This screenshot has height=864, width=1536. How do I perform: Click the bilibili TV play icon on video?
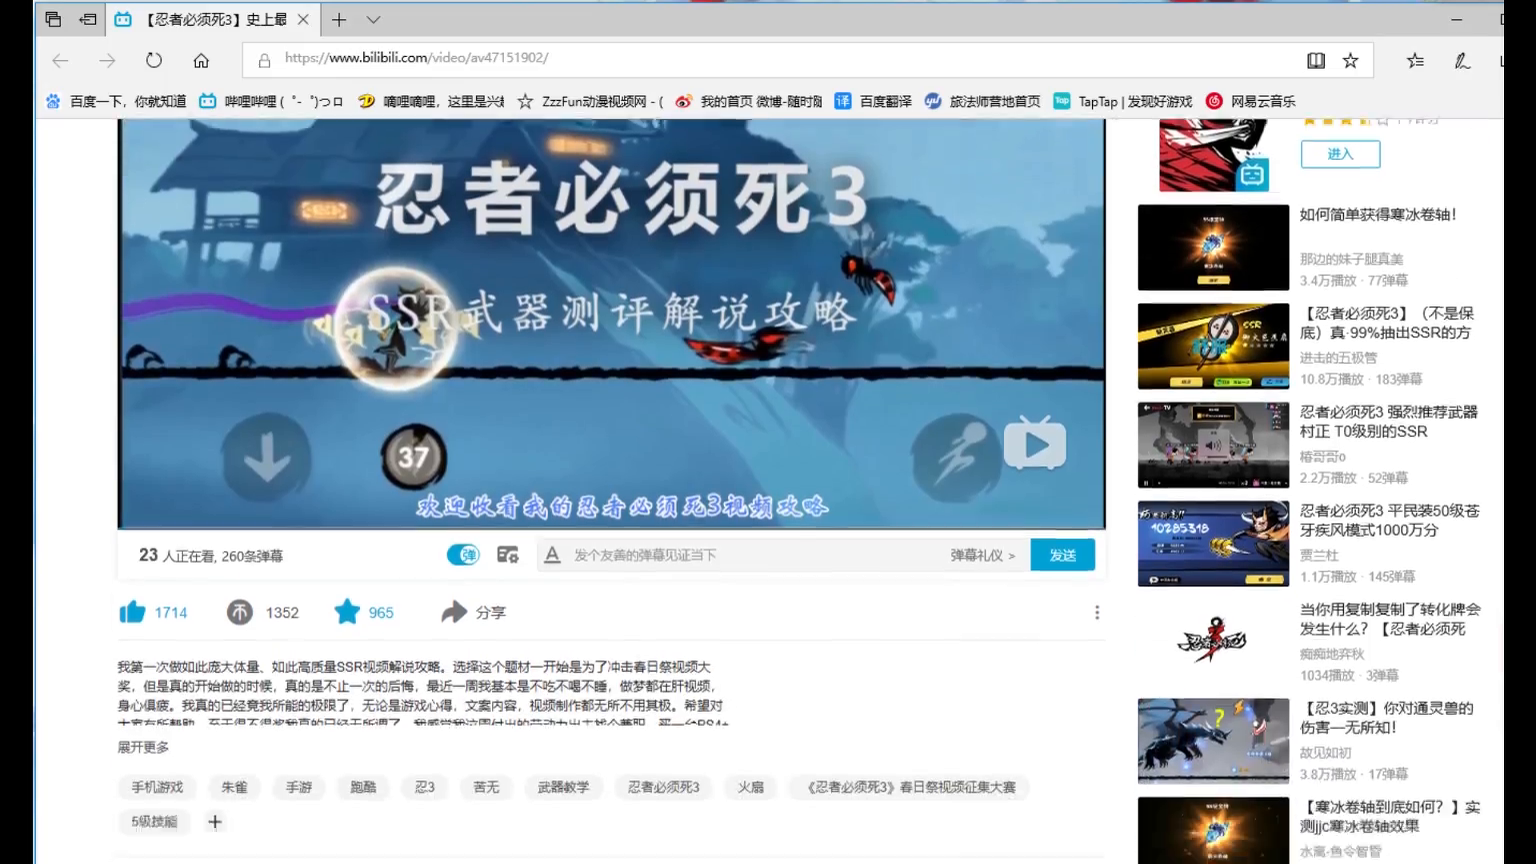click(1034, 443)
